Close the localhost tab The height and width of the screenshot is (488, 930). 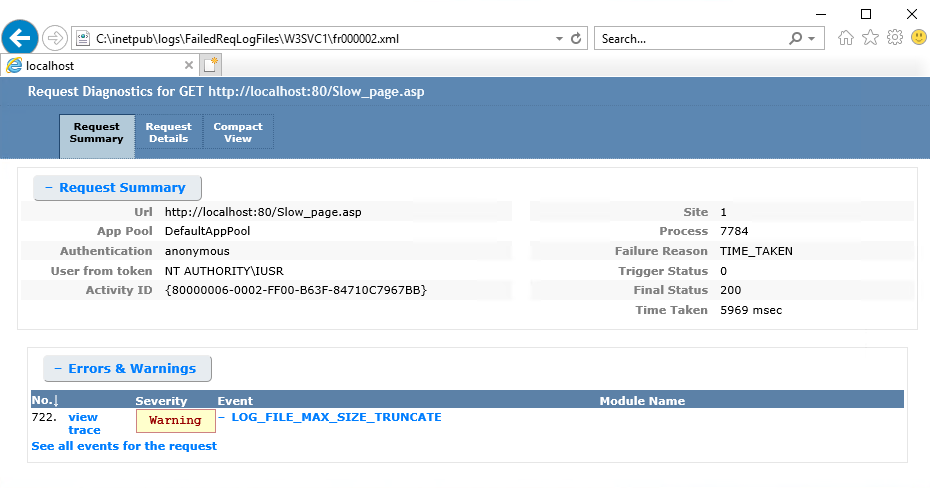point(188,65)
